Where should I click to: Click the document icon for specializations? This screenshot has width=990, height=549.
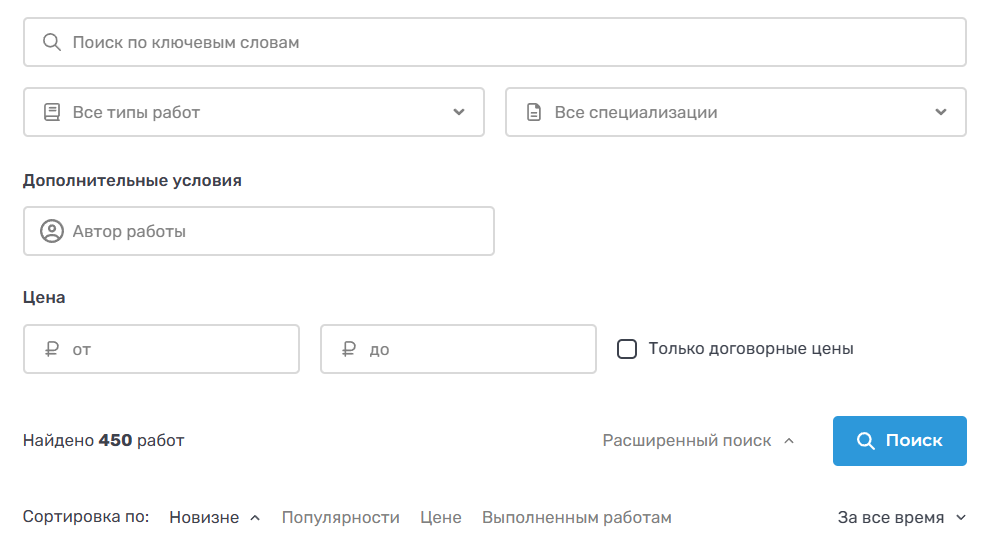tap(534, 112)
